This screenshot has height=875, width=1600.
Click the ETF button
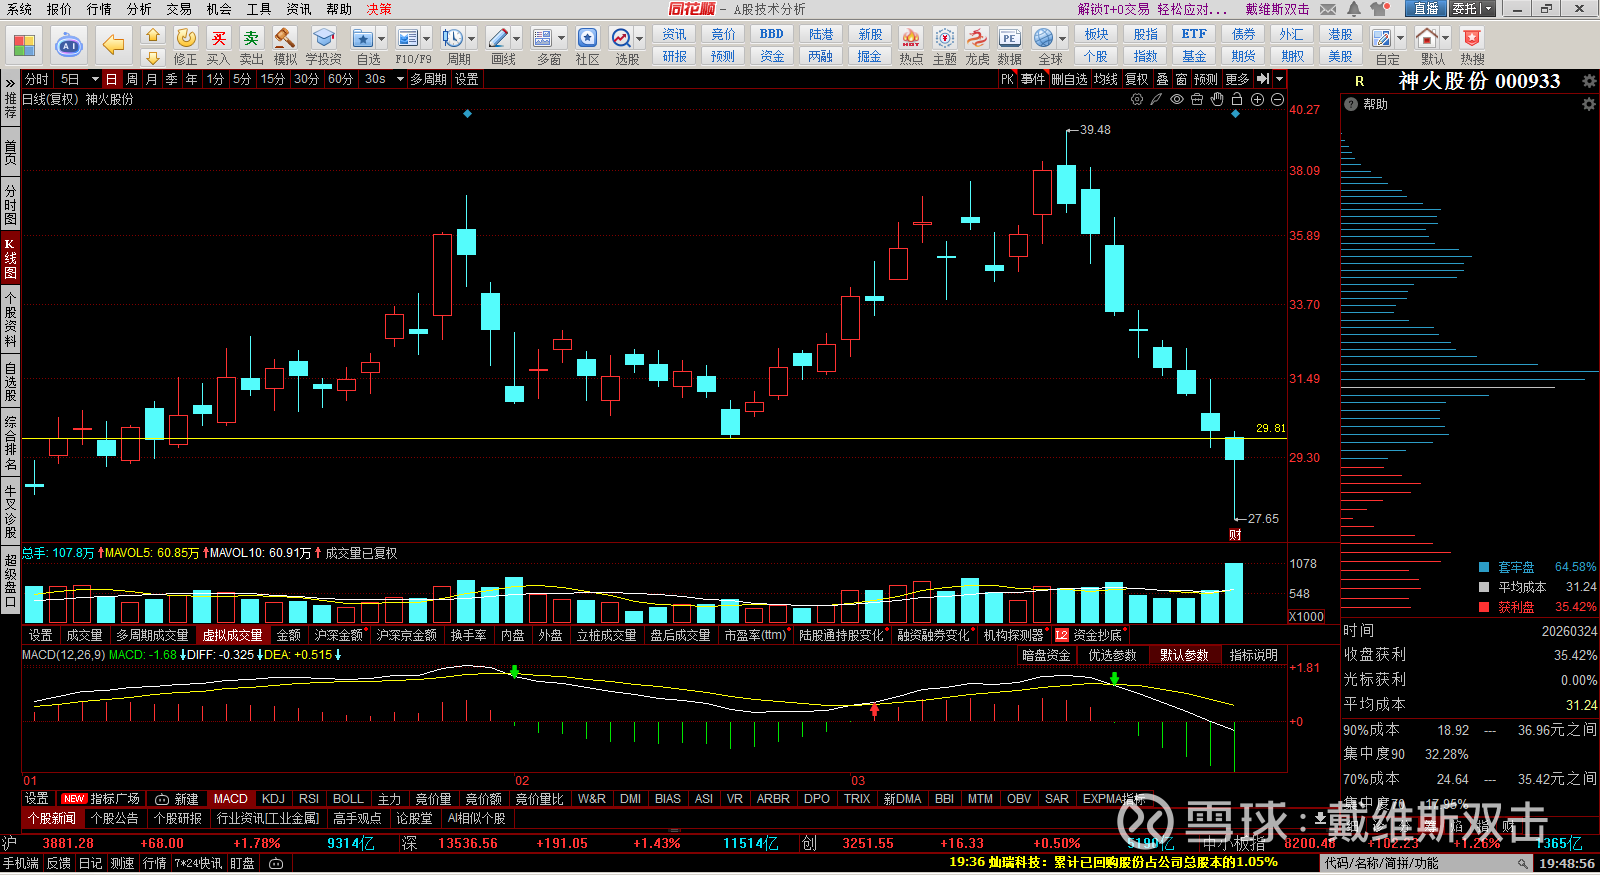1194,34
